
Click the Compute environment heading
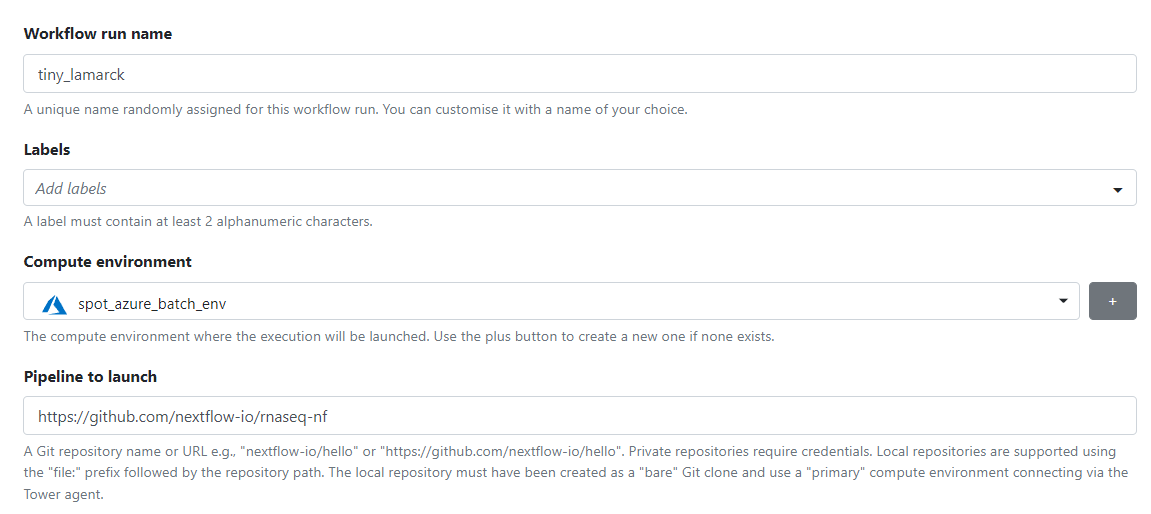(x=107, y=261)
